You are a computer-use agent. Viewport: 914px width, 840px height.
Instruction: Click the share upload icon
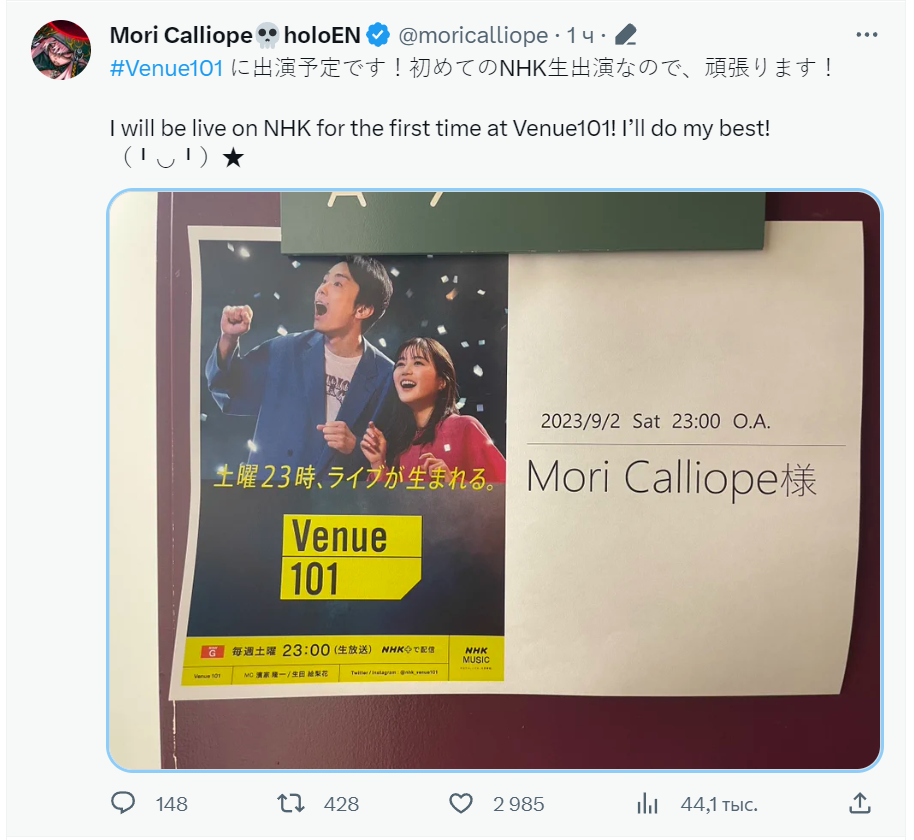[860, 803]
